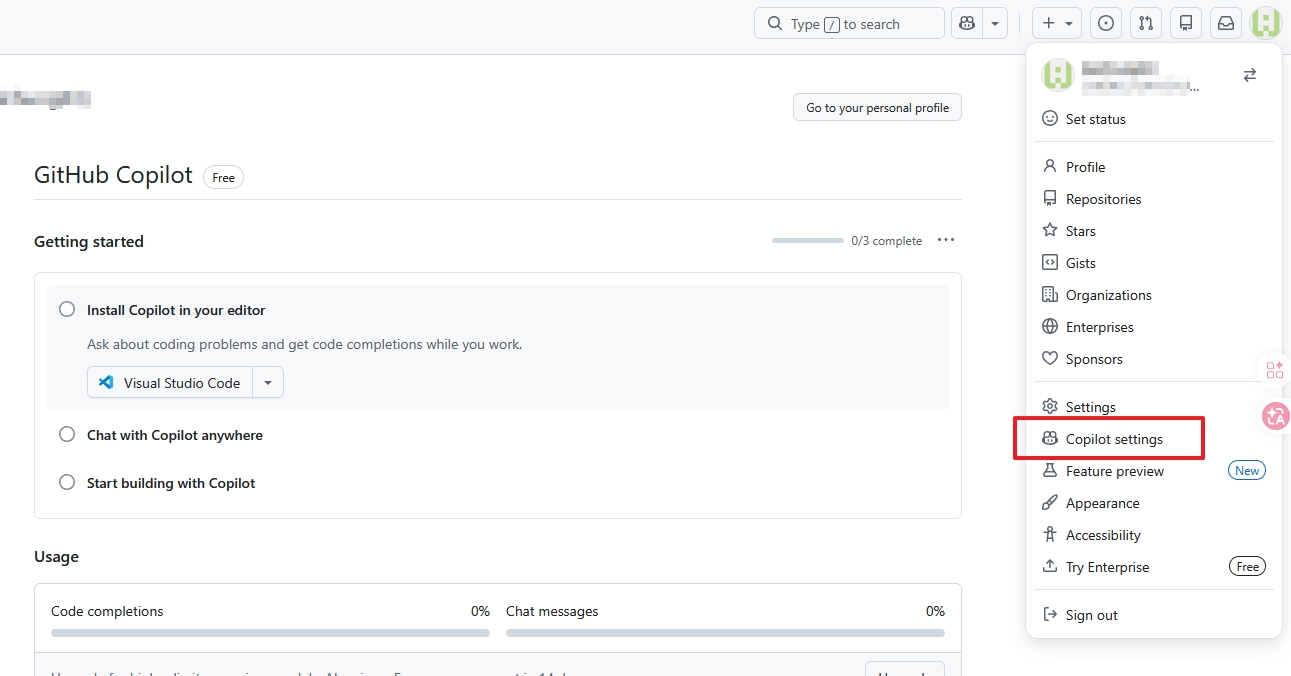Open the Create new plus menu
This screenshot has width=1291, height=676.
pyautogui.click(x=1057, y=23)
